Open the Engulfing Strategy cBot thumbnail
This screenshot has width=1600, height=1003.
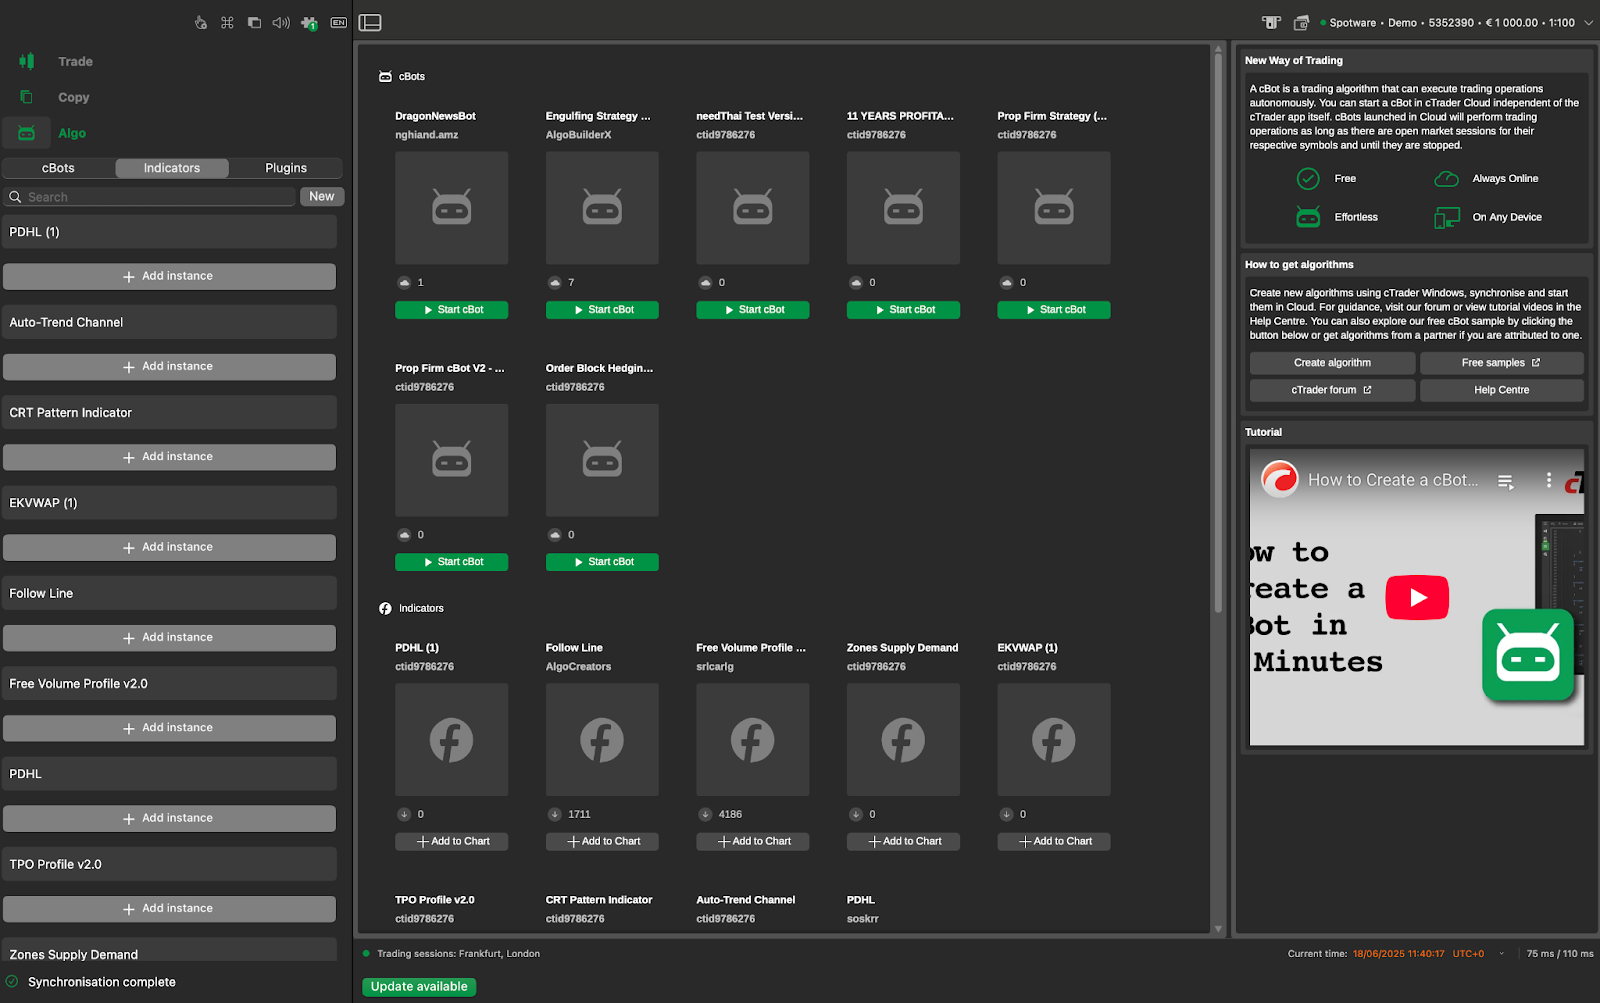tap(602, 208)
